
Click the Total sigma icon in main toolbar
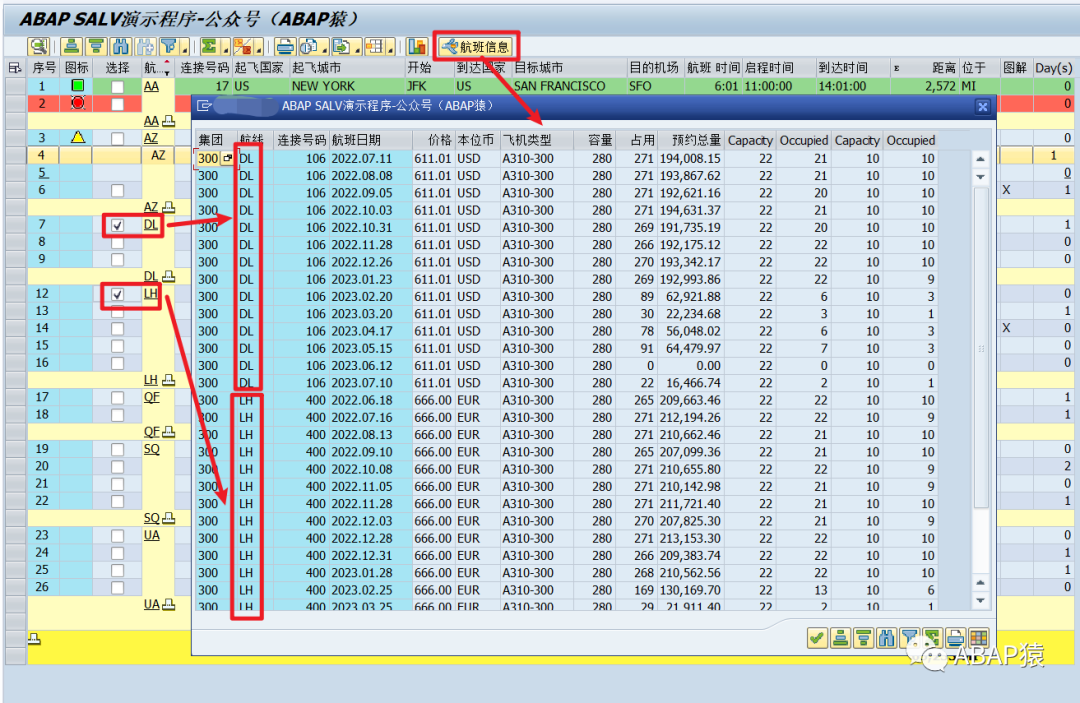(209, 47)
